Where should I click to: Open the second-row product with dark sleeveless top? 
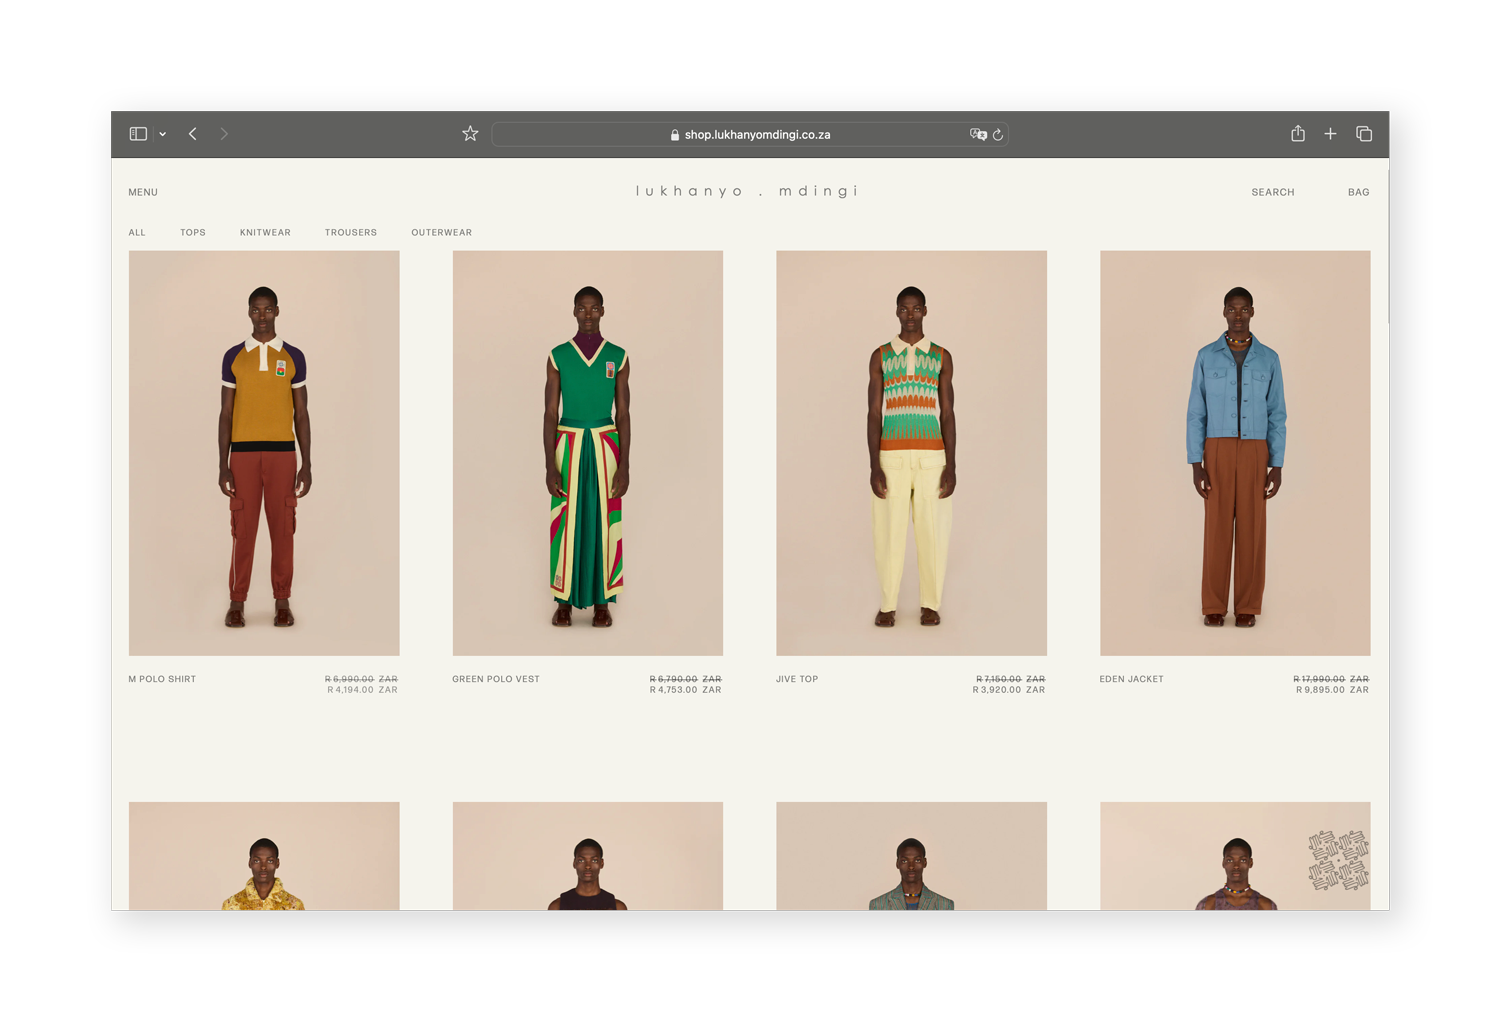(x=588, y=856)
